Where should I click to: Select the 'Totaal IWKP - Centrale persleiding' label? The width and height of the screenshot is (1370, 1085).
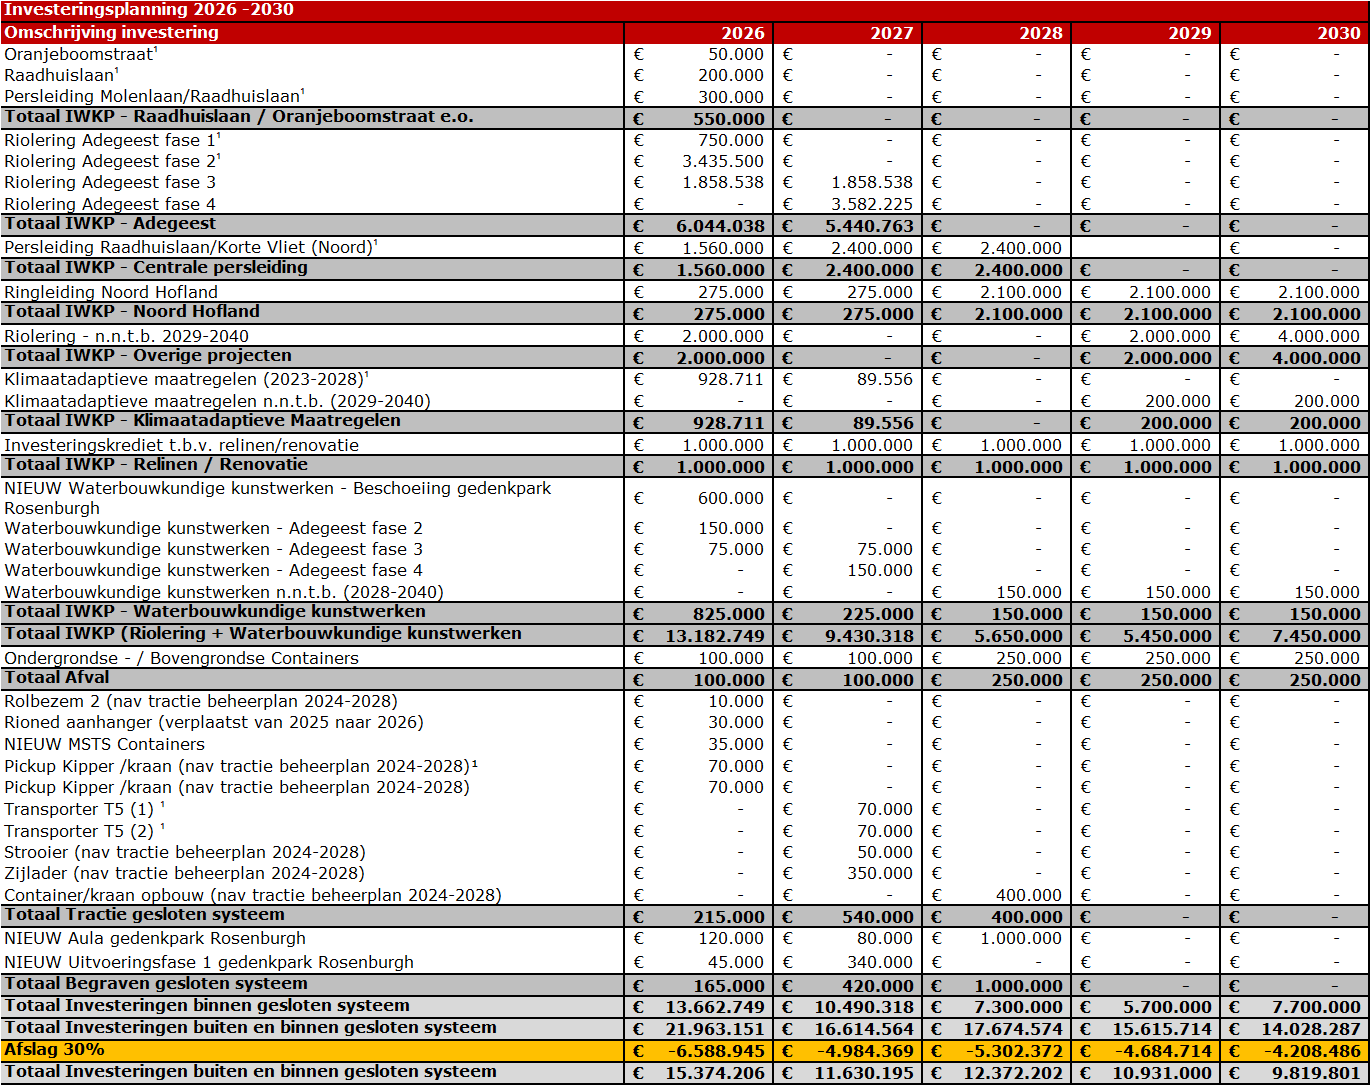coord(156,268)
